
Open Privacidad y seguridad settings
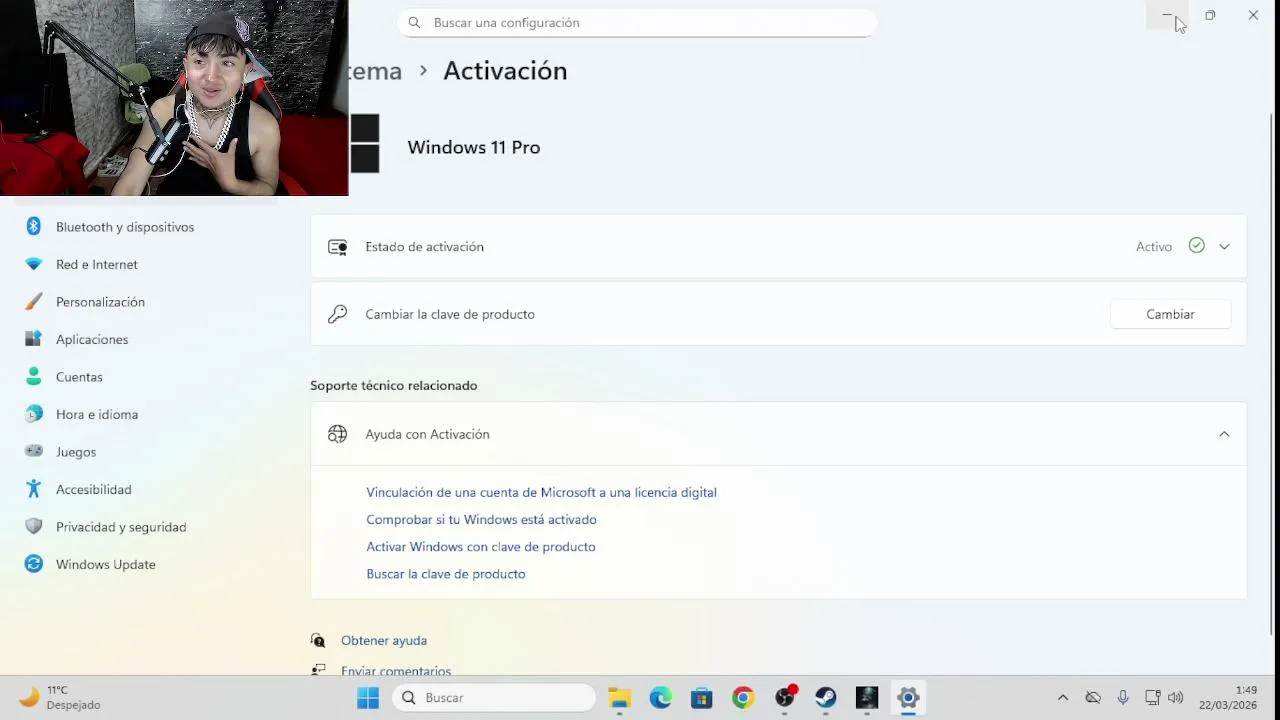(121, 527)
